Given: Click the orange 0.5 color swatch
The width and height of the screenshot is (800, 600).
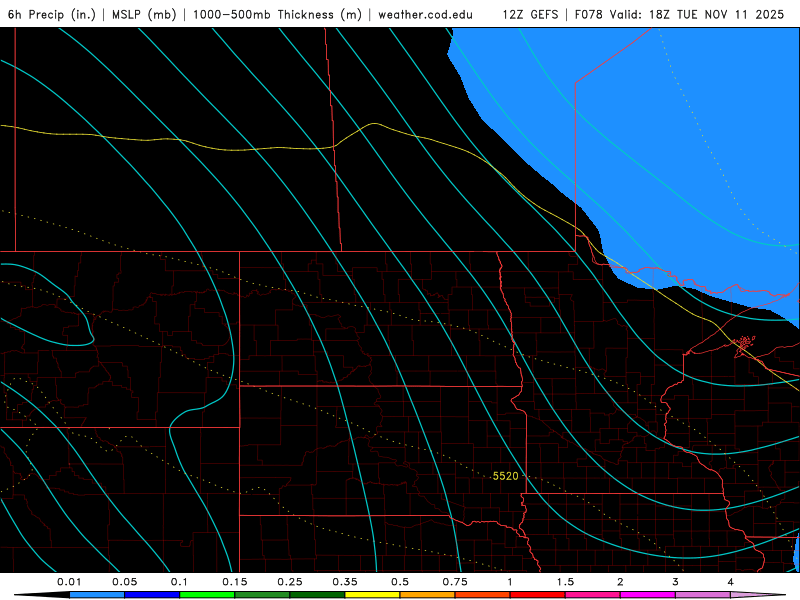Looking at the screenshot, I should (428, 595).
